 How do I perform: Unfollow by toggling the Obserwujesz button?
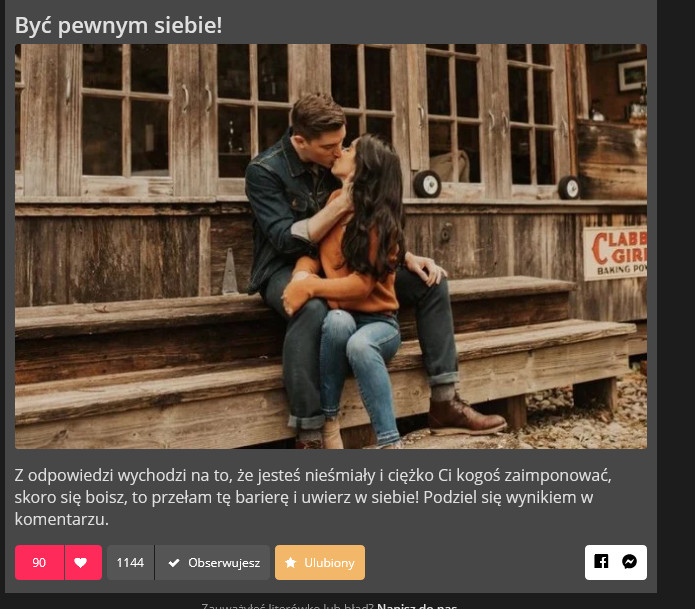coord(212,562)
